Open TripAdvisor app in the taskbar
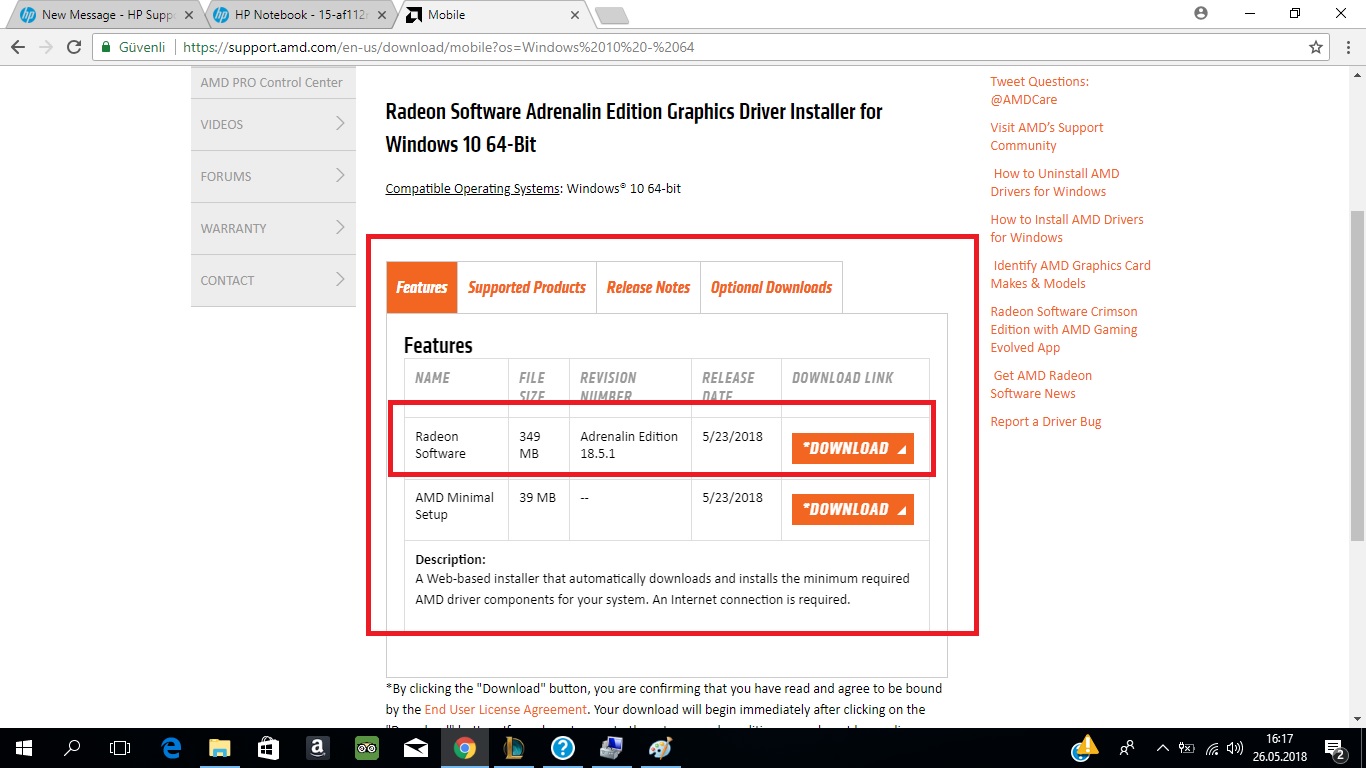The height and width of the screenshot is (768, 1366). (x=366, y=747)
